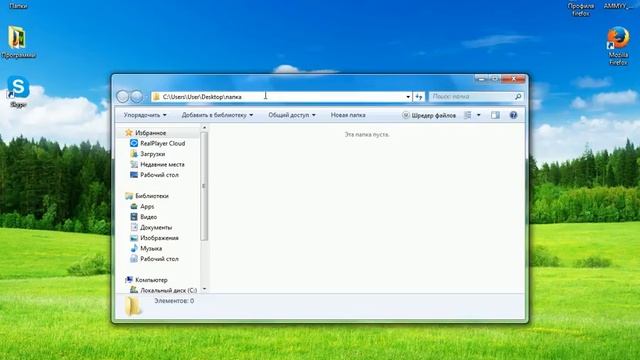The width and height of the screenshot is (640, 360).
Task: Open the view options dropdown arrow
Action: point(478,115)
